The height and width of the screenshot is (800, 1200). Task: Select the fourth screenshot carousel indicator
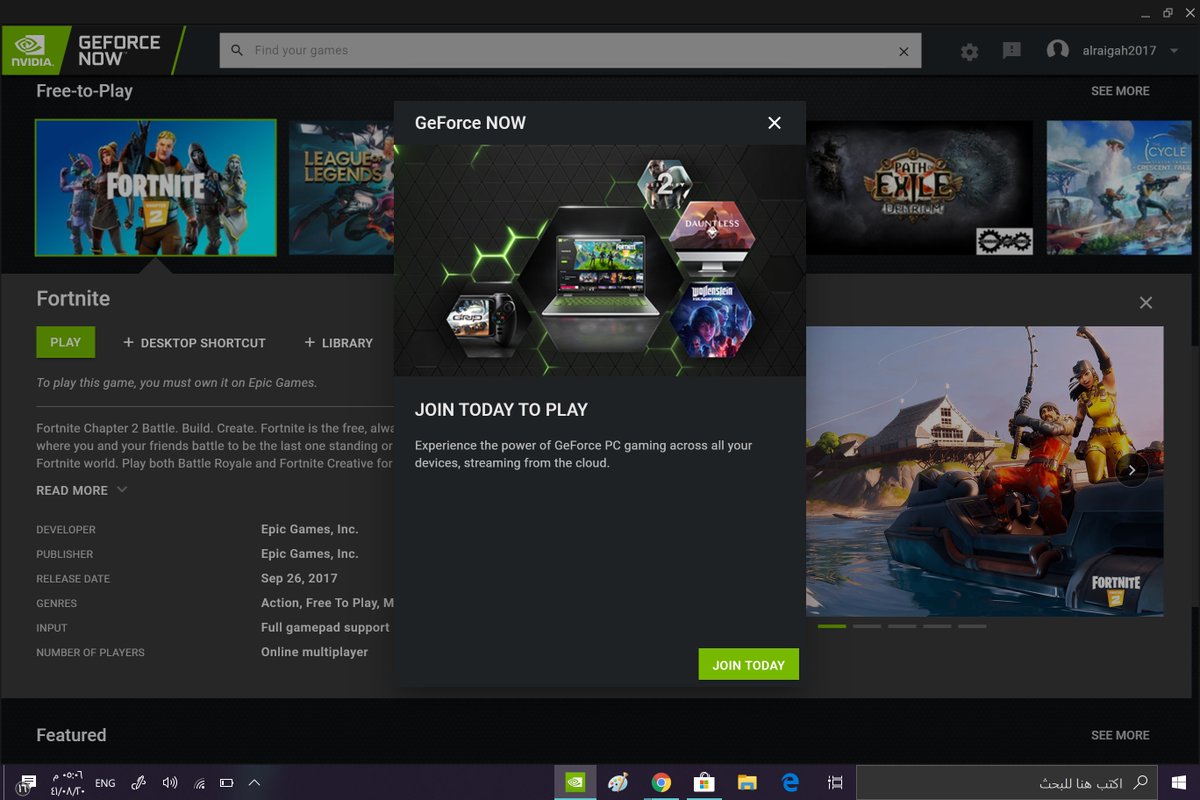[937, 626]
